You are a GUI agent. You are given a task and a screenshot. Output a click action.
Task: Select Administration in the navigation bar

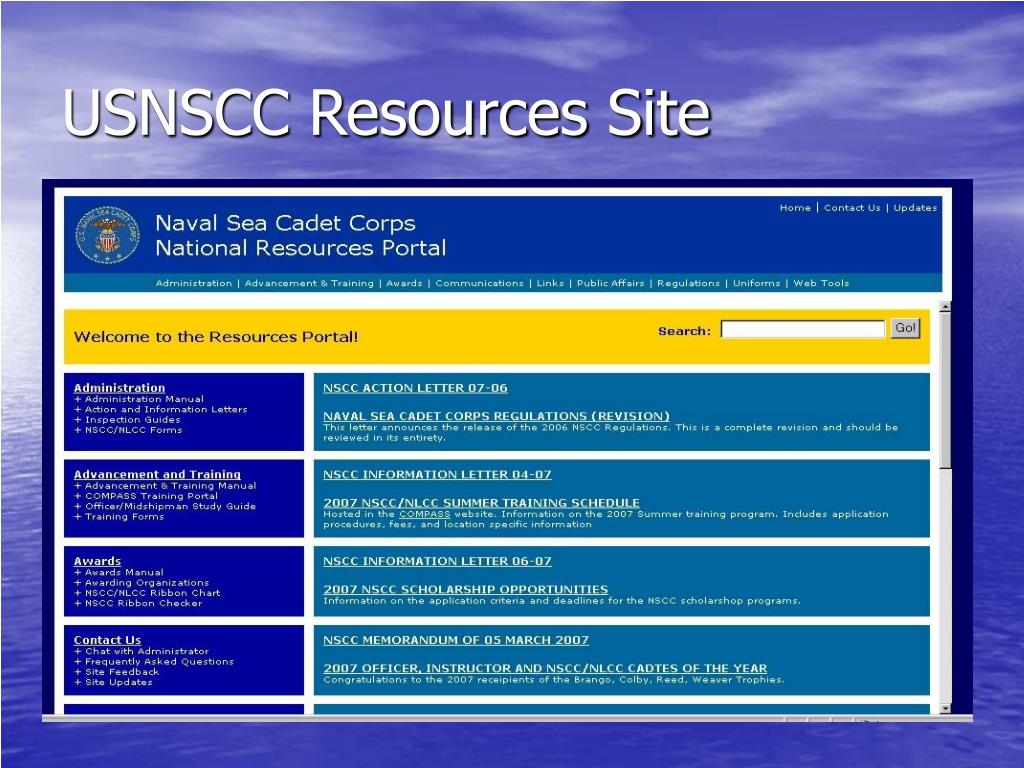193,283
